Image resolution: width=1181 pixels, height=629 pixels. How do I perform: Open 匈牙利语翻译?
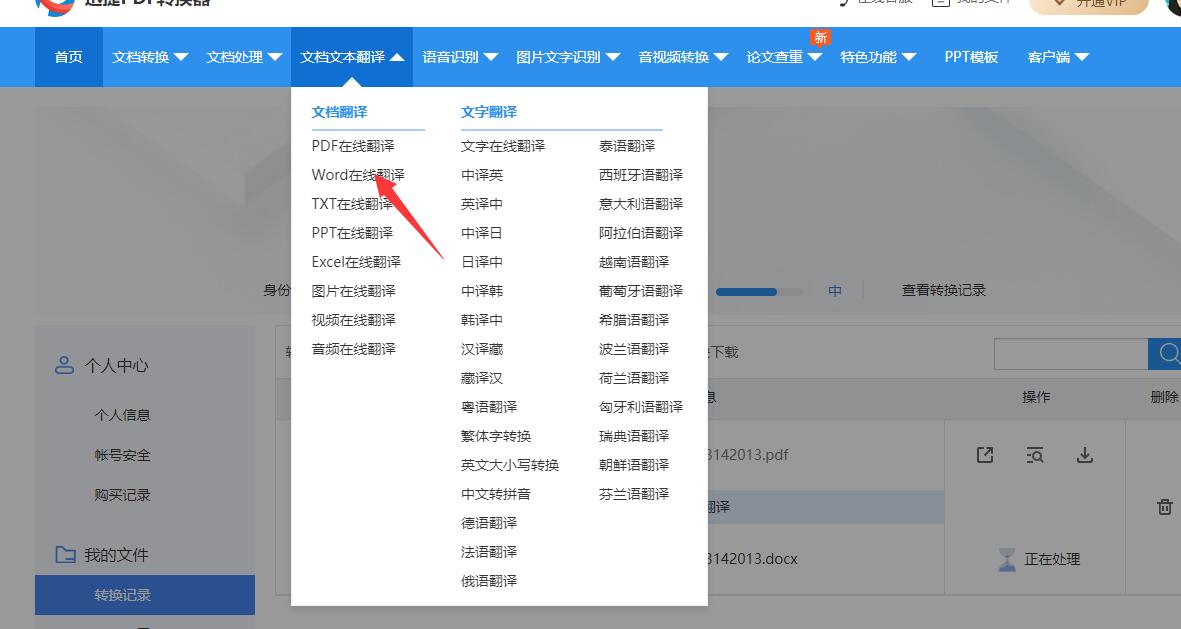tap(641, 407)
